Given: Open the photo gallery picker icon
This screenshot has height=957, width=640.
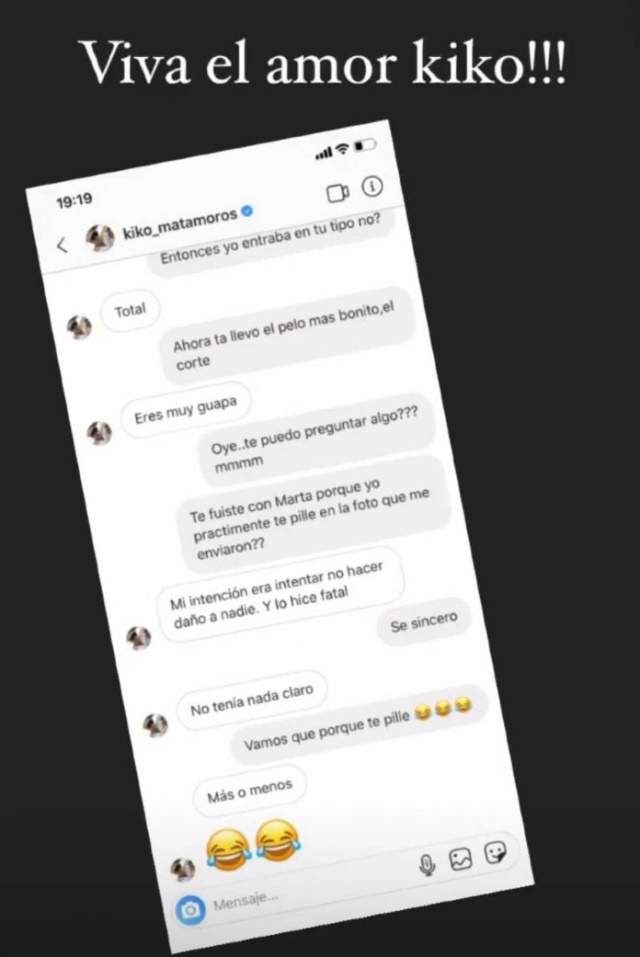Looking at the screenshot, I should (x=461, y=859).
